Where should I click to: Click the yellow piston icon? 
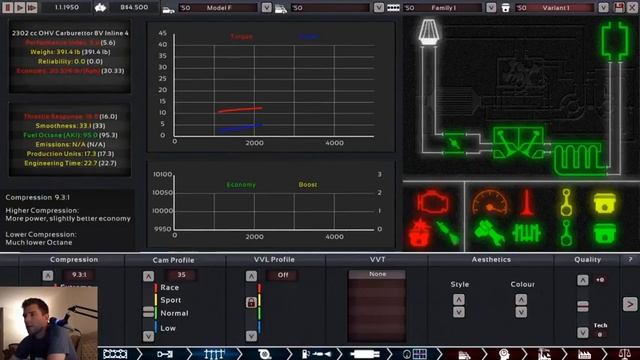(x=604, y=203)
